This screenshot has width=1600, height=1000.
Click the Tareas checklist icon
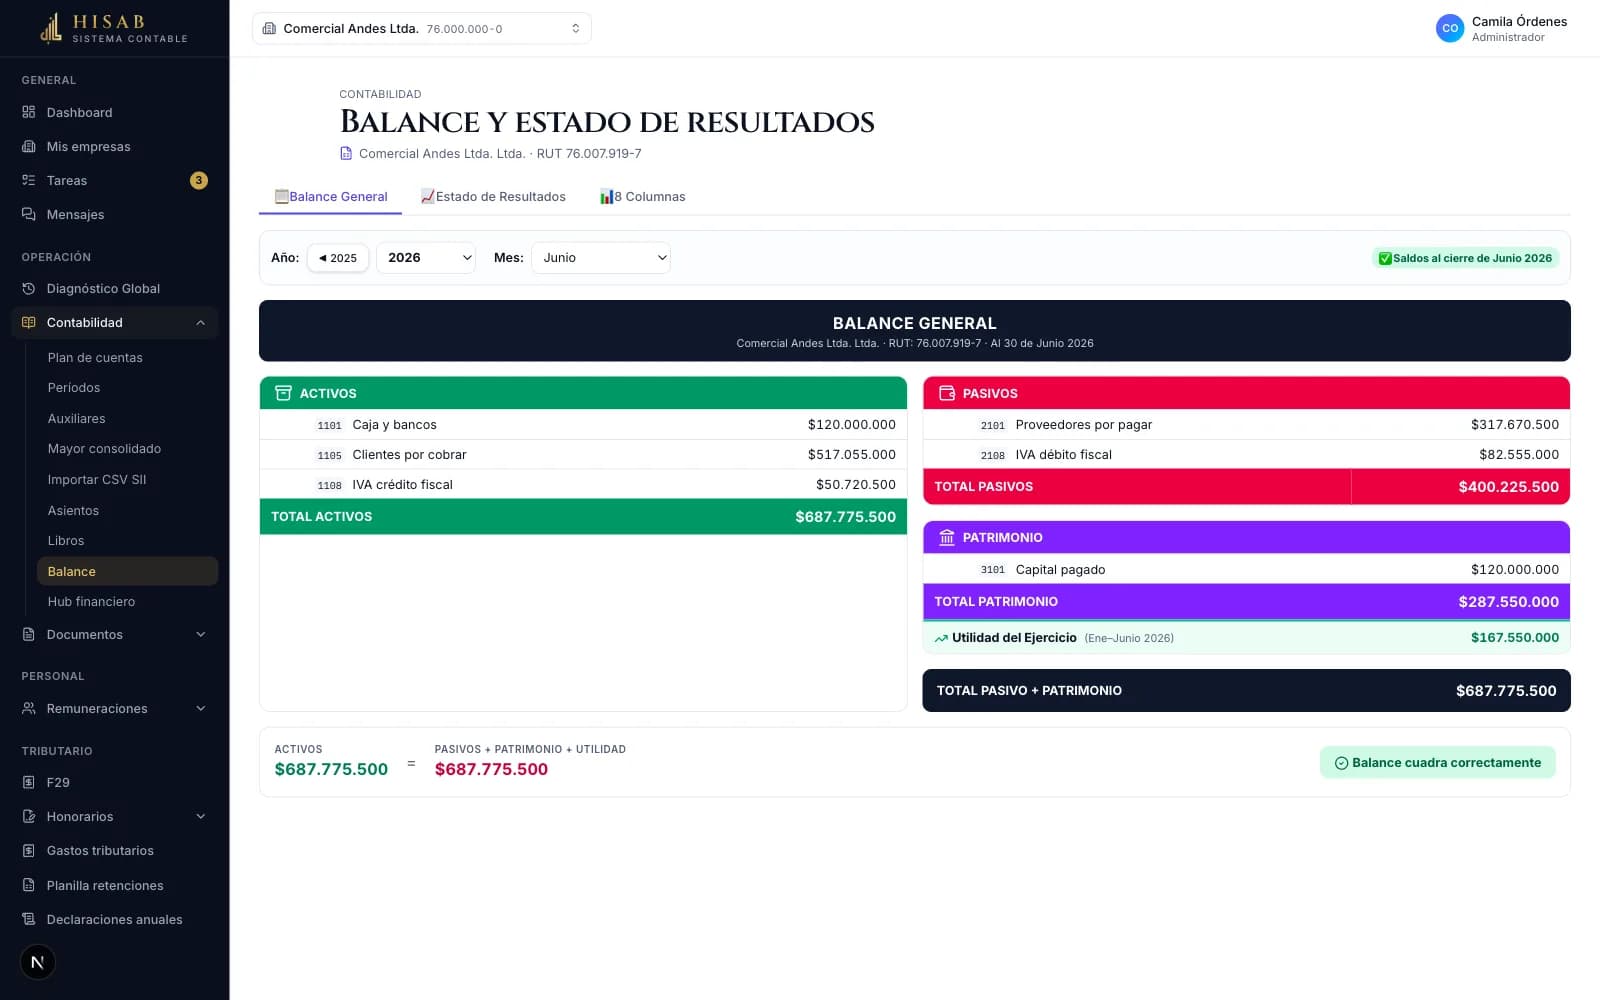[x=29, y=180]
